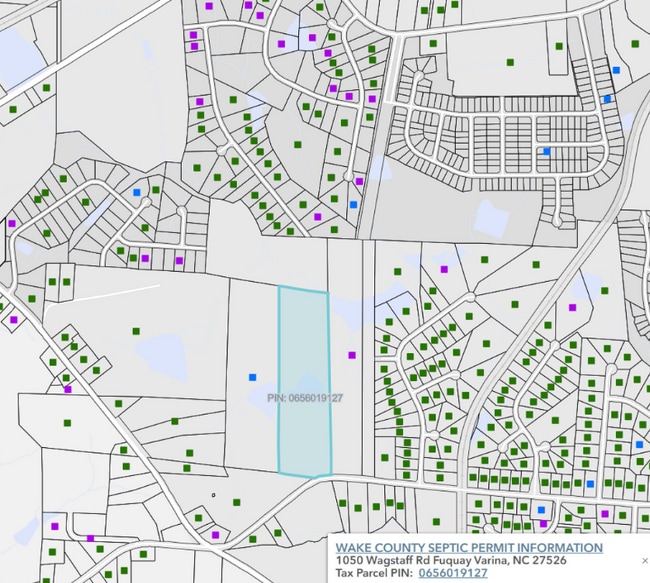Click the large pond west of highlighted parcel
The width and height of the screenshot is (650, 583).
[160, 352]
